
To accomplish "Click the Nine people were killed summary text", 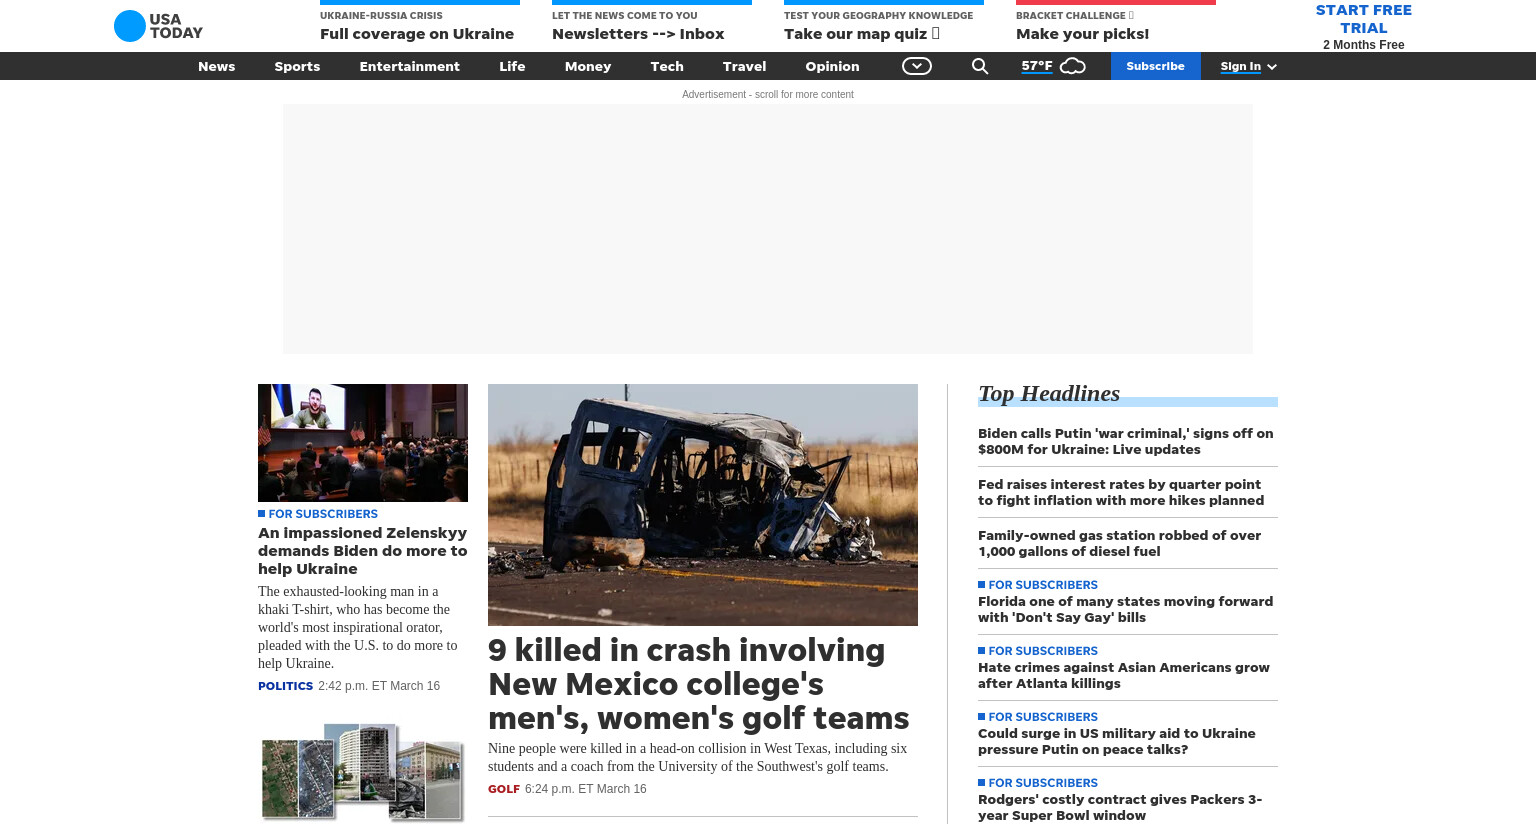I will tap(697, 757).
